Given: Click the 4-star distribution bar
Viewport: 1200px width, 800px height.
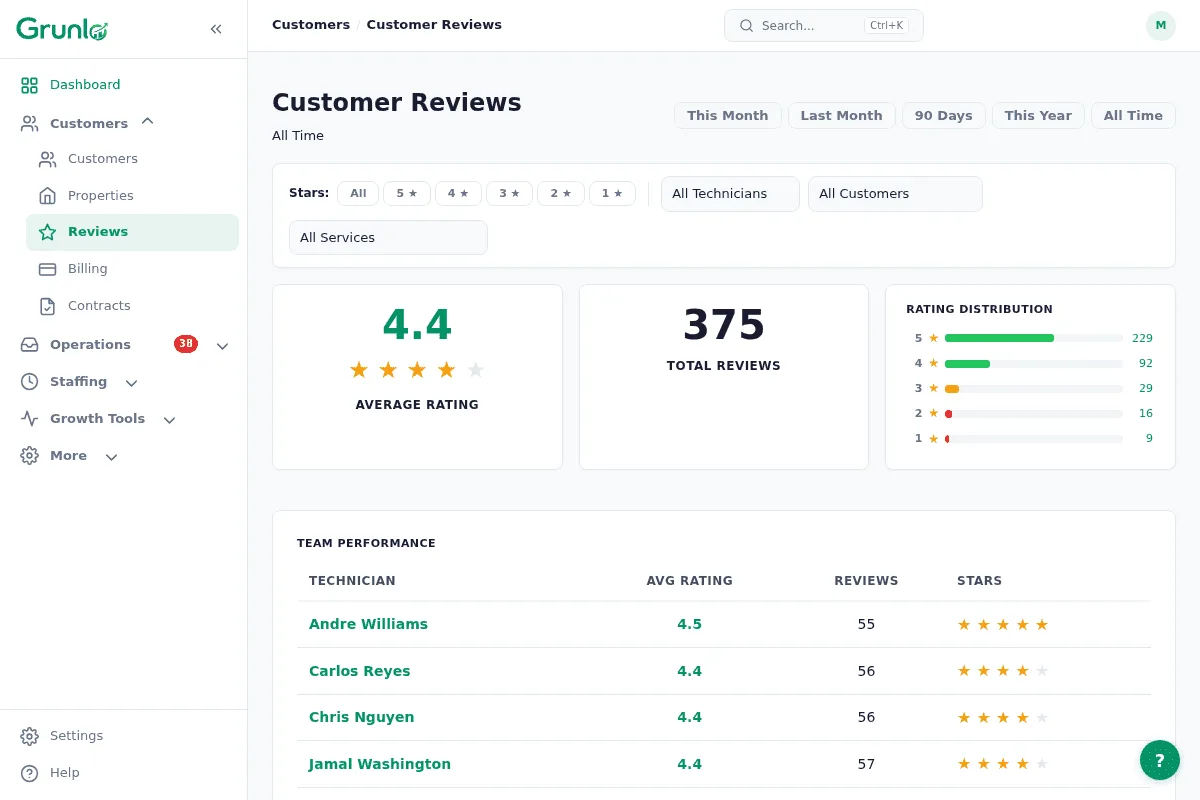Looking at the screenshot, I should pyautogui.click(x=1034, y=364).
